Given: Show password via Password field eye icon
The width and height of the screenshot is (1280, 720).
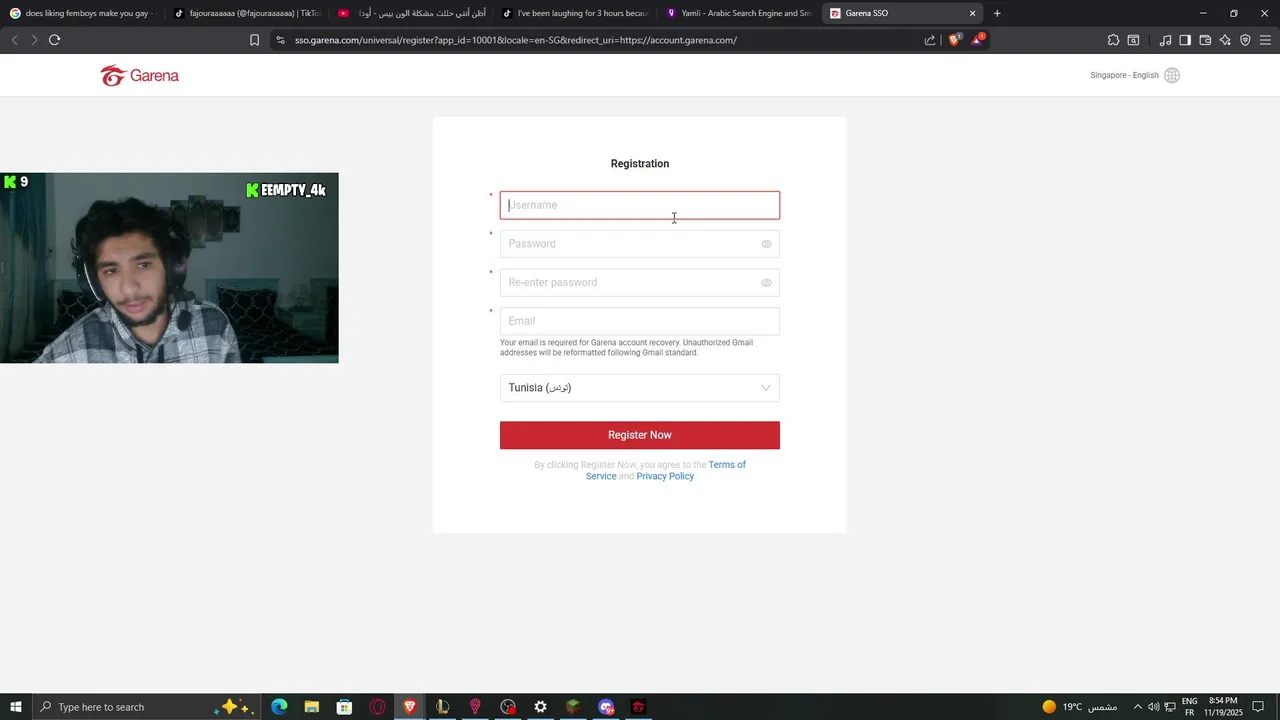Looking at the screenshot, I should [766, 244].
